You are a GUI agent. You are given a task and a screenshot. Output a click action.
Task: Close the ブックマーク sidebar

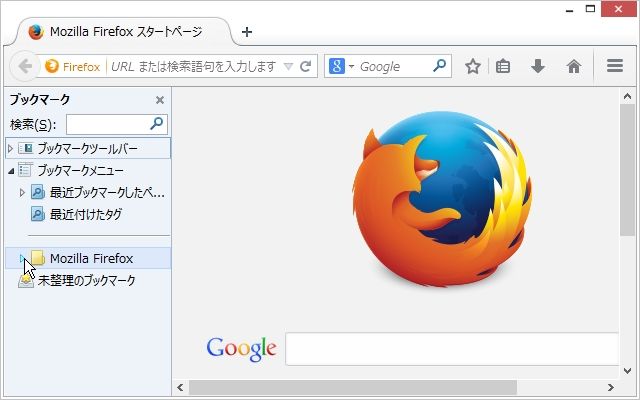[x=160, y=100]
